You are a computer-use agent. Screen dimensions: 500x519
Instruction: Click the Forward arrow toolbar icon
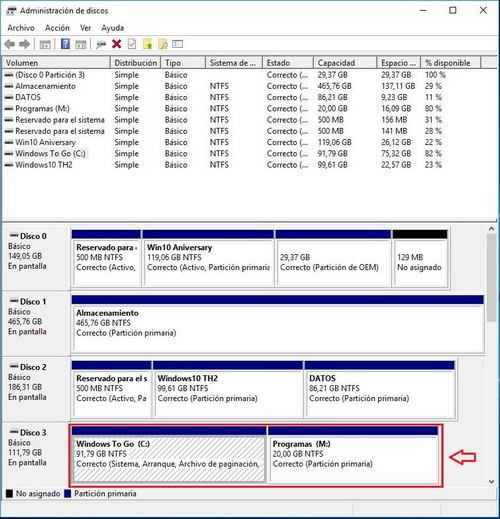25,44
